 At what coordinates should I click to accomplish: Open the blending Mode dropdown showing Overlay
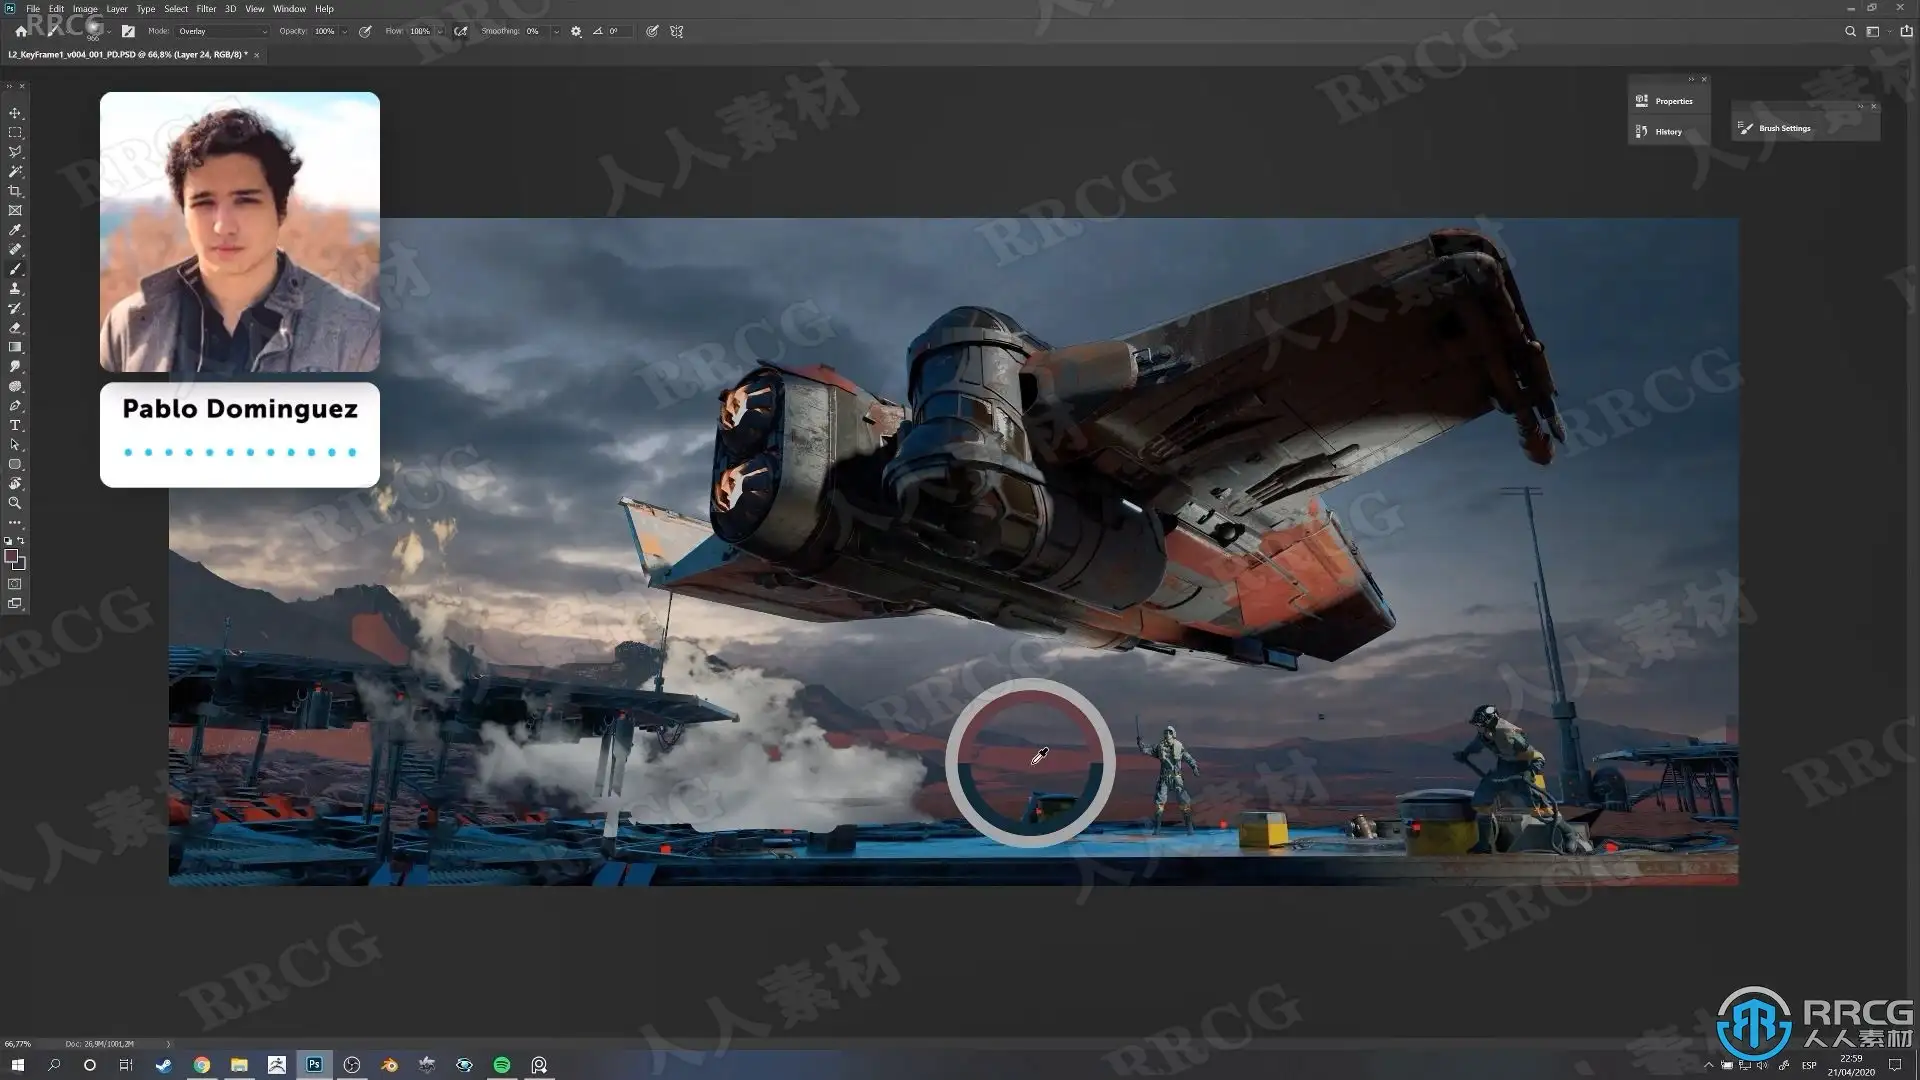tap(222, 31)
